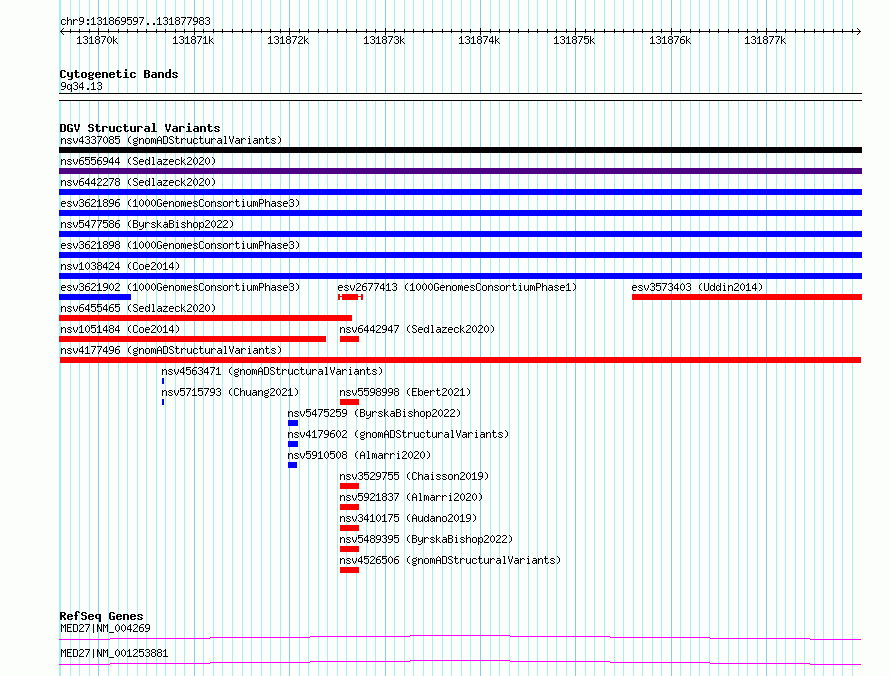Click esv2677413 (1000GenomesConsortiumPhase1) label
The image size is (890, 676).
pyautogui.click(x=457, y=287)
